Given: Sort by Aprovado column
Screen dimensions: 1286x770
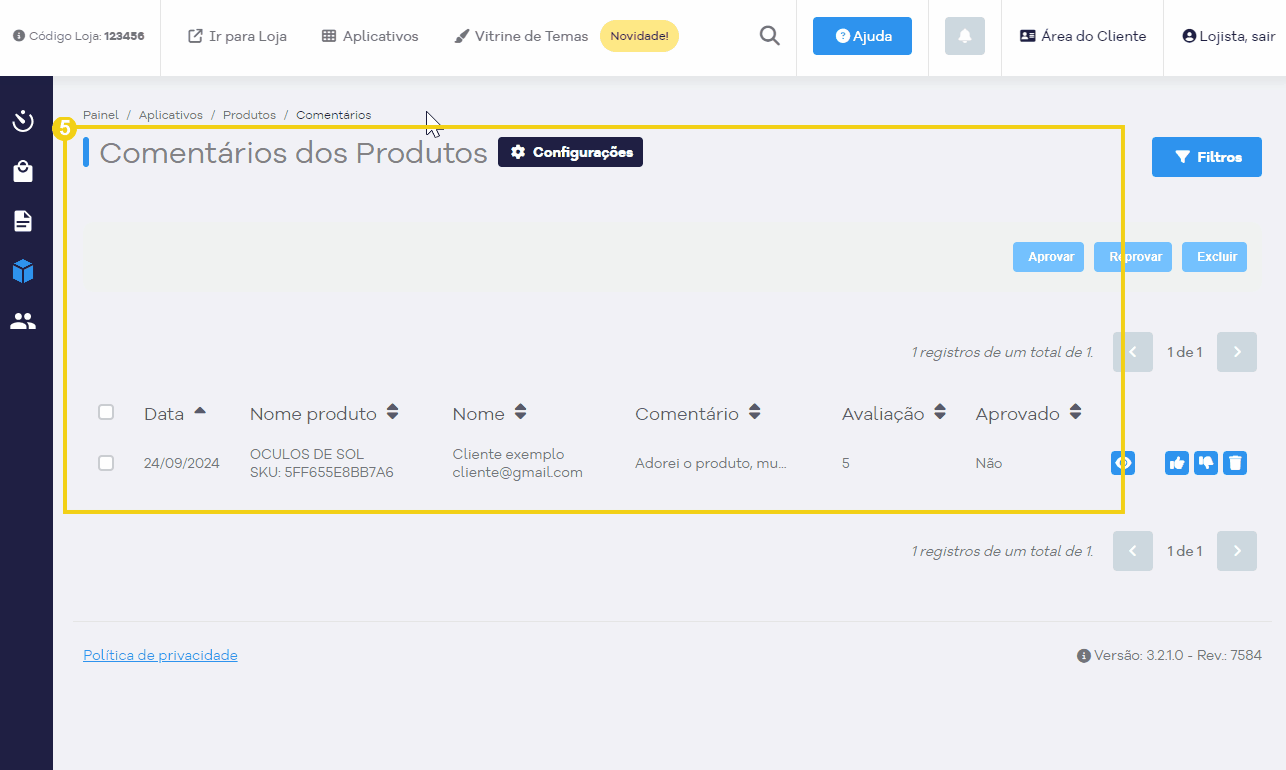Looking at the screenshot, I should (x=1029, y=413).
